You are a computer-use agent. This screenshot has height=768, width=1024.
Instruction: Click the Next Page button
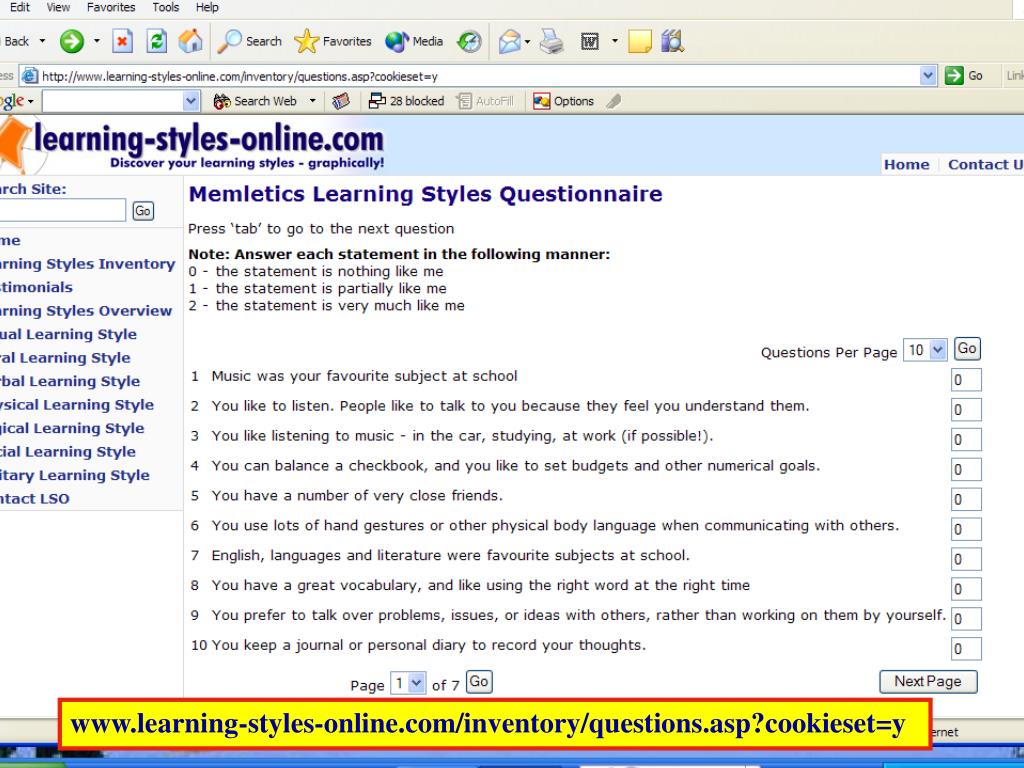click(928, 681)
